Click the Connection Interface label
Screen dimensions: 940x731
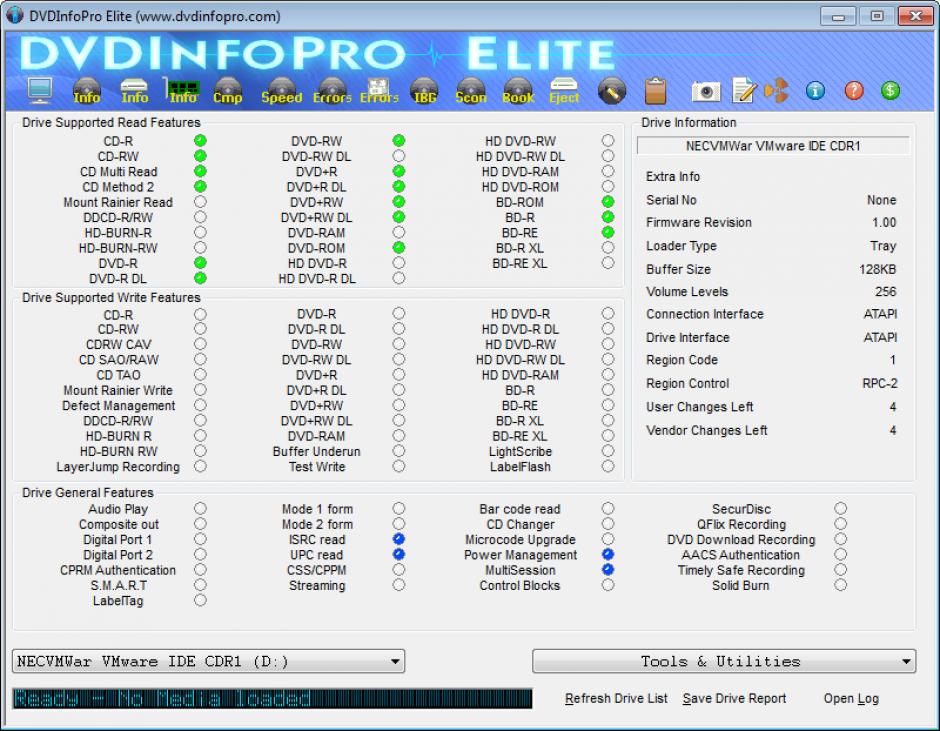(705, 314)
